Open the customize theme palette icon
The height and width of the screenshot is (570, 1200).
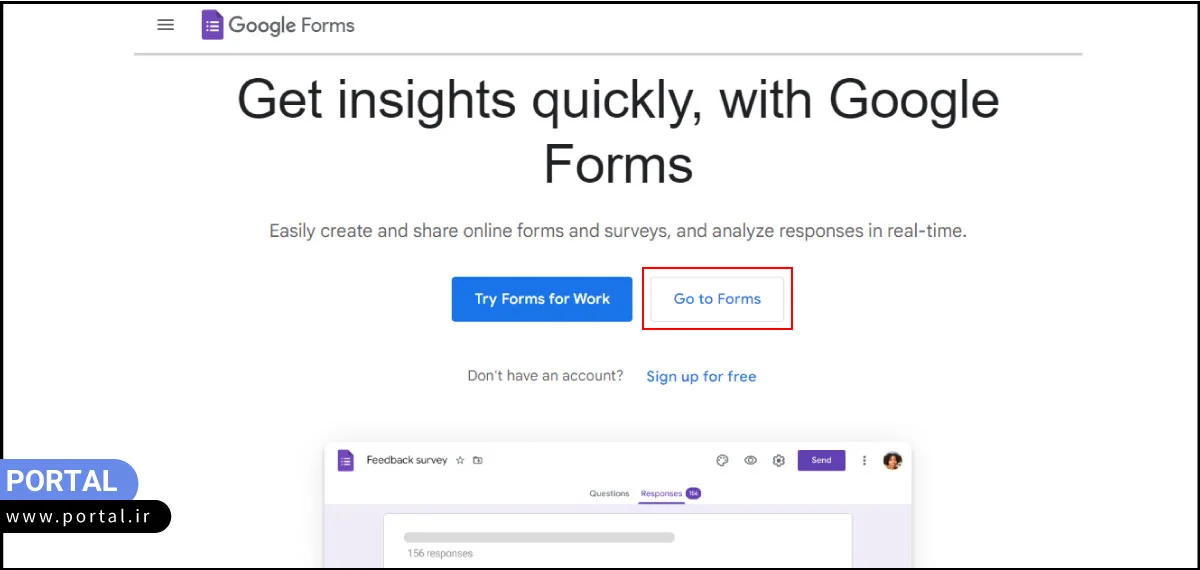pos(723,460)
